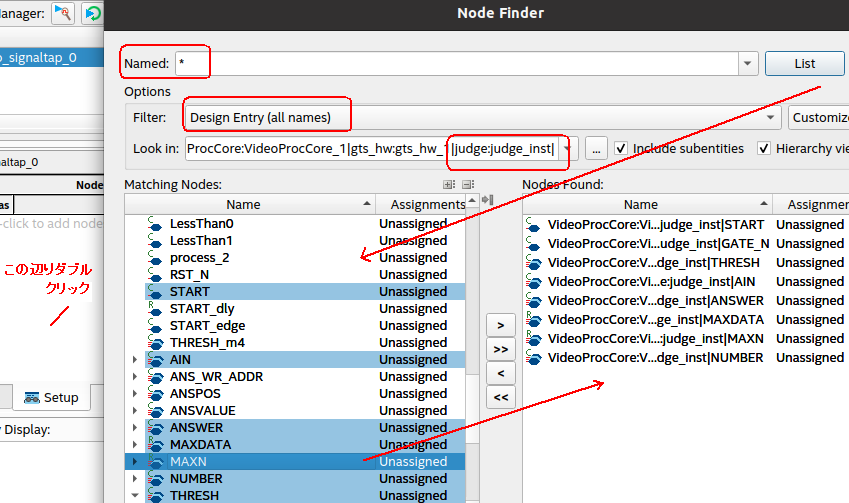
Task: Click the add-all '>>' button
Action: [501, 350]
